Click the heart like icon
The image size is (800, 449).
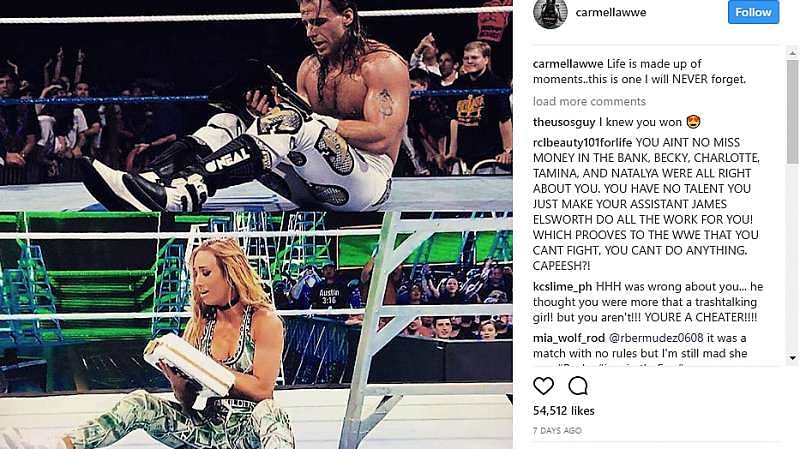543,386
